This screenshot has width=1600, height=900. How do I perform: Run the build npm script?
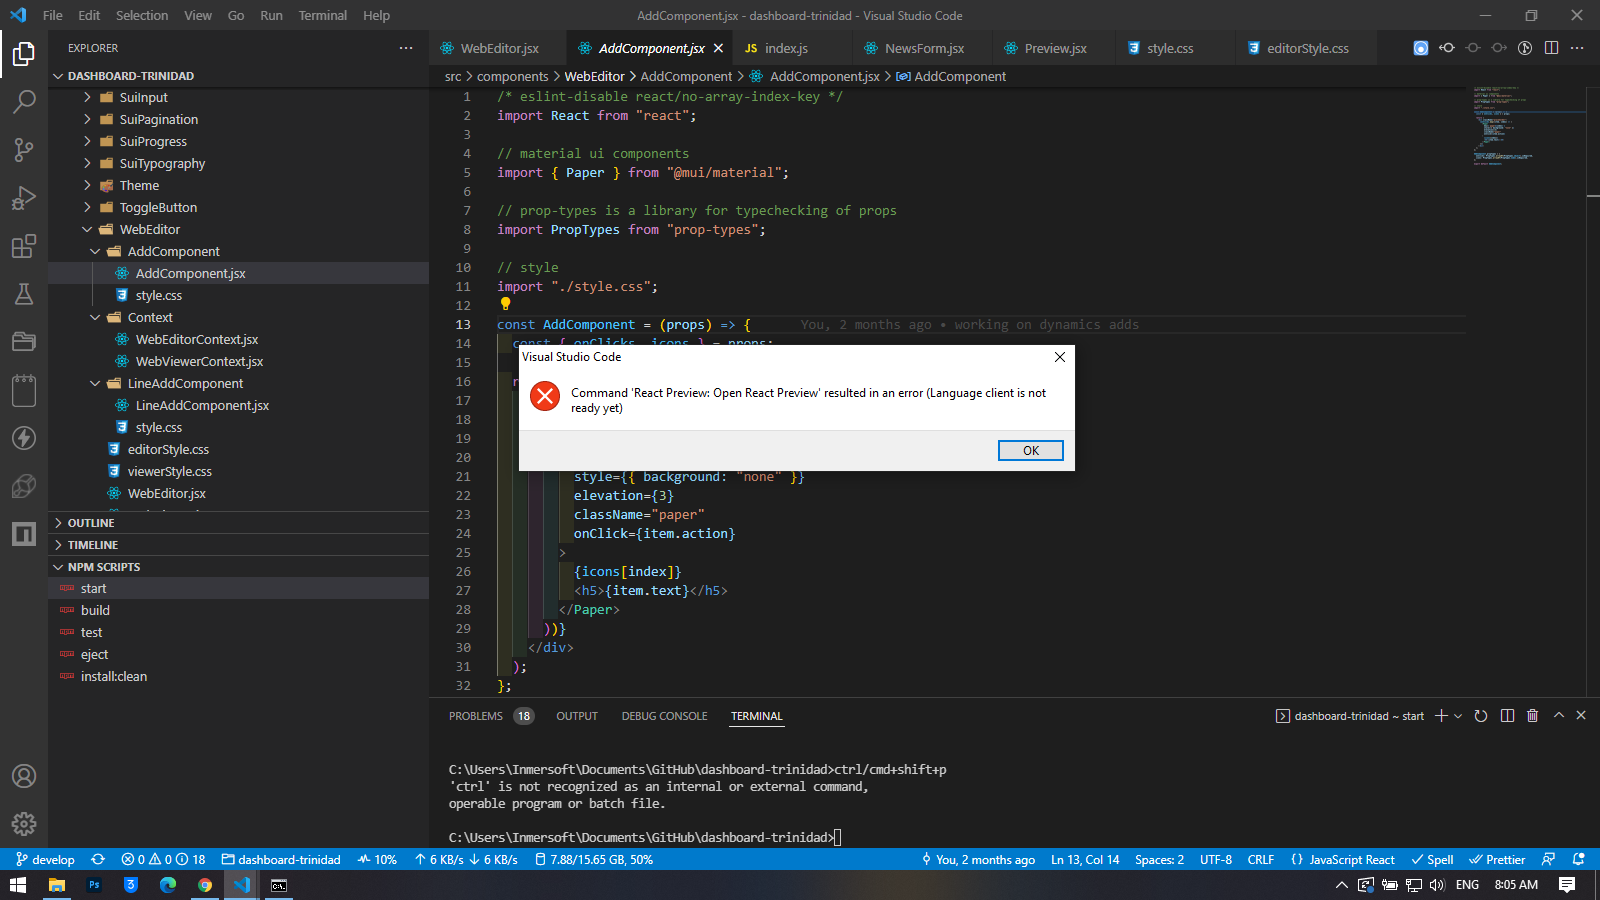(x=238, y=610)
